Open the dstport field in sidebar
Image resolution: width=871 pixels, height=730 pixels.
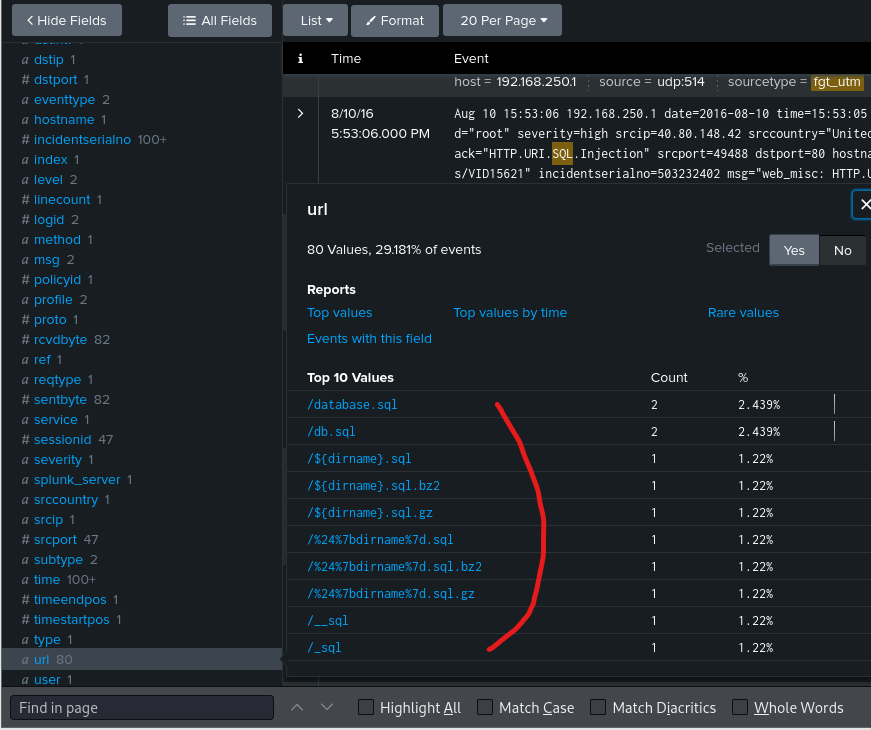(x=56, y=79)
